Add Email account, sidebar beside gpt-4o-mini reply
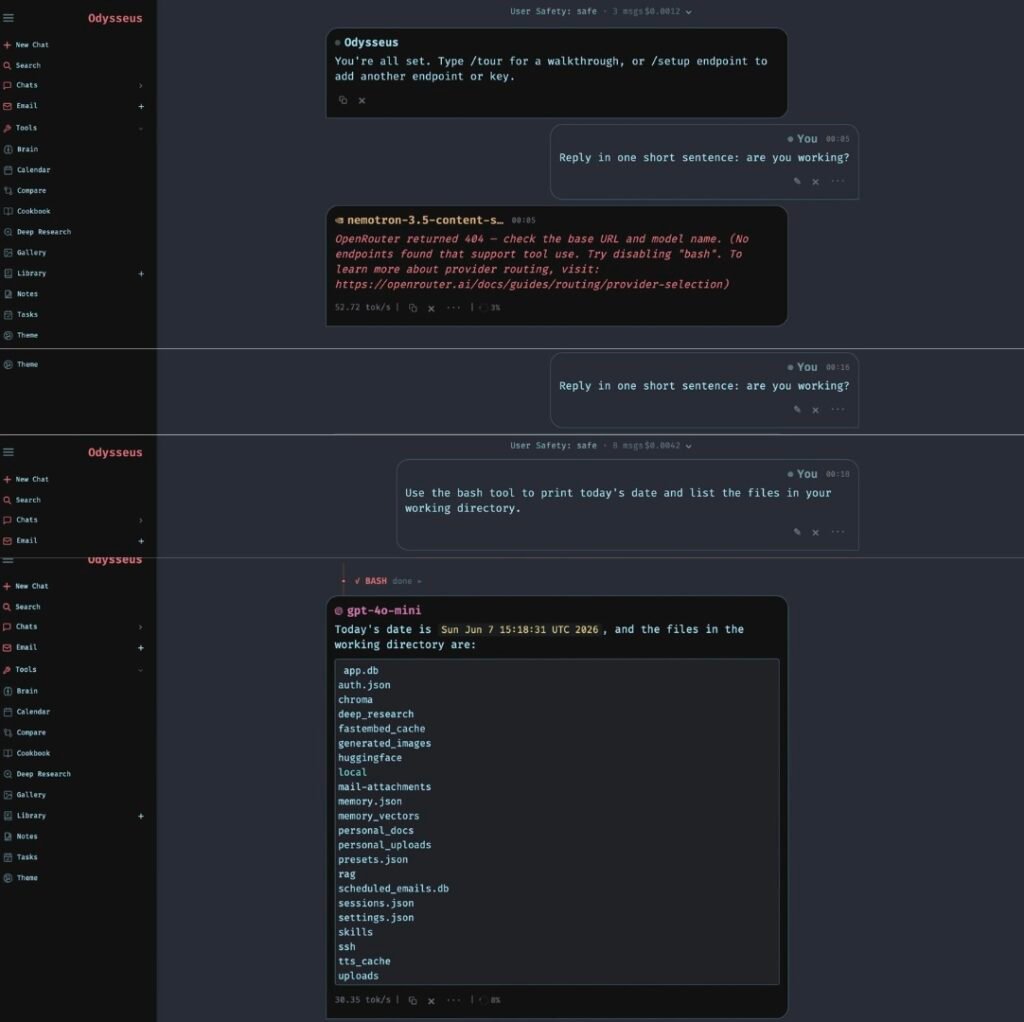Image resolution: width=1024 pixels, height=1022 pixels. pos(141,648)
